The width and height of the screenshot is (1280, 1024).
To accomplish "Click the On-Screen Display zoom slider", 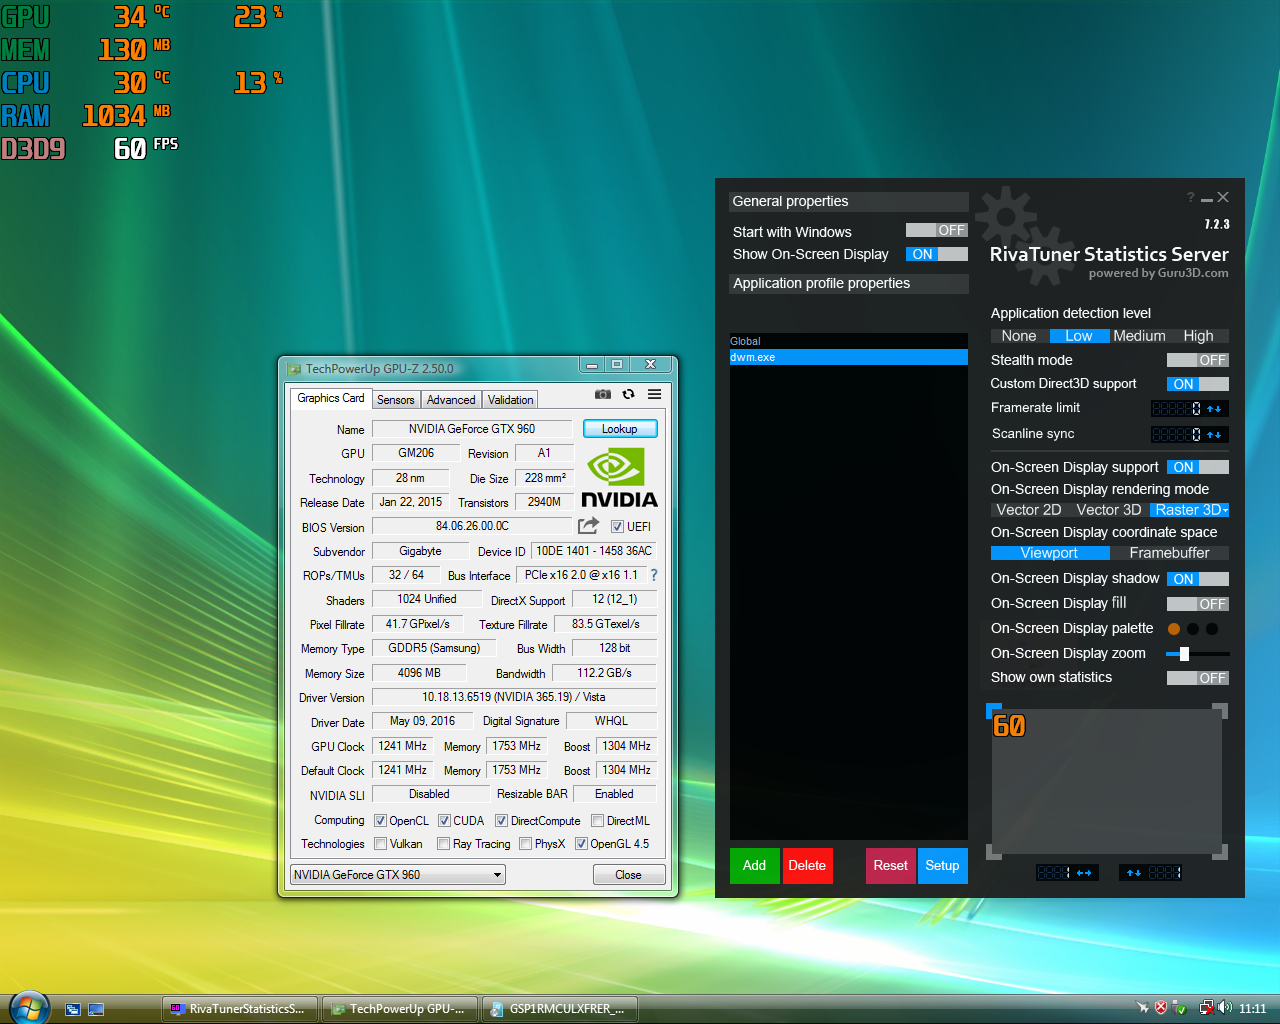I will pos(1184,654).
